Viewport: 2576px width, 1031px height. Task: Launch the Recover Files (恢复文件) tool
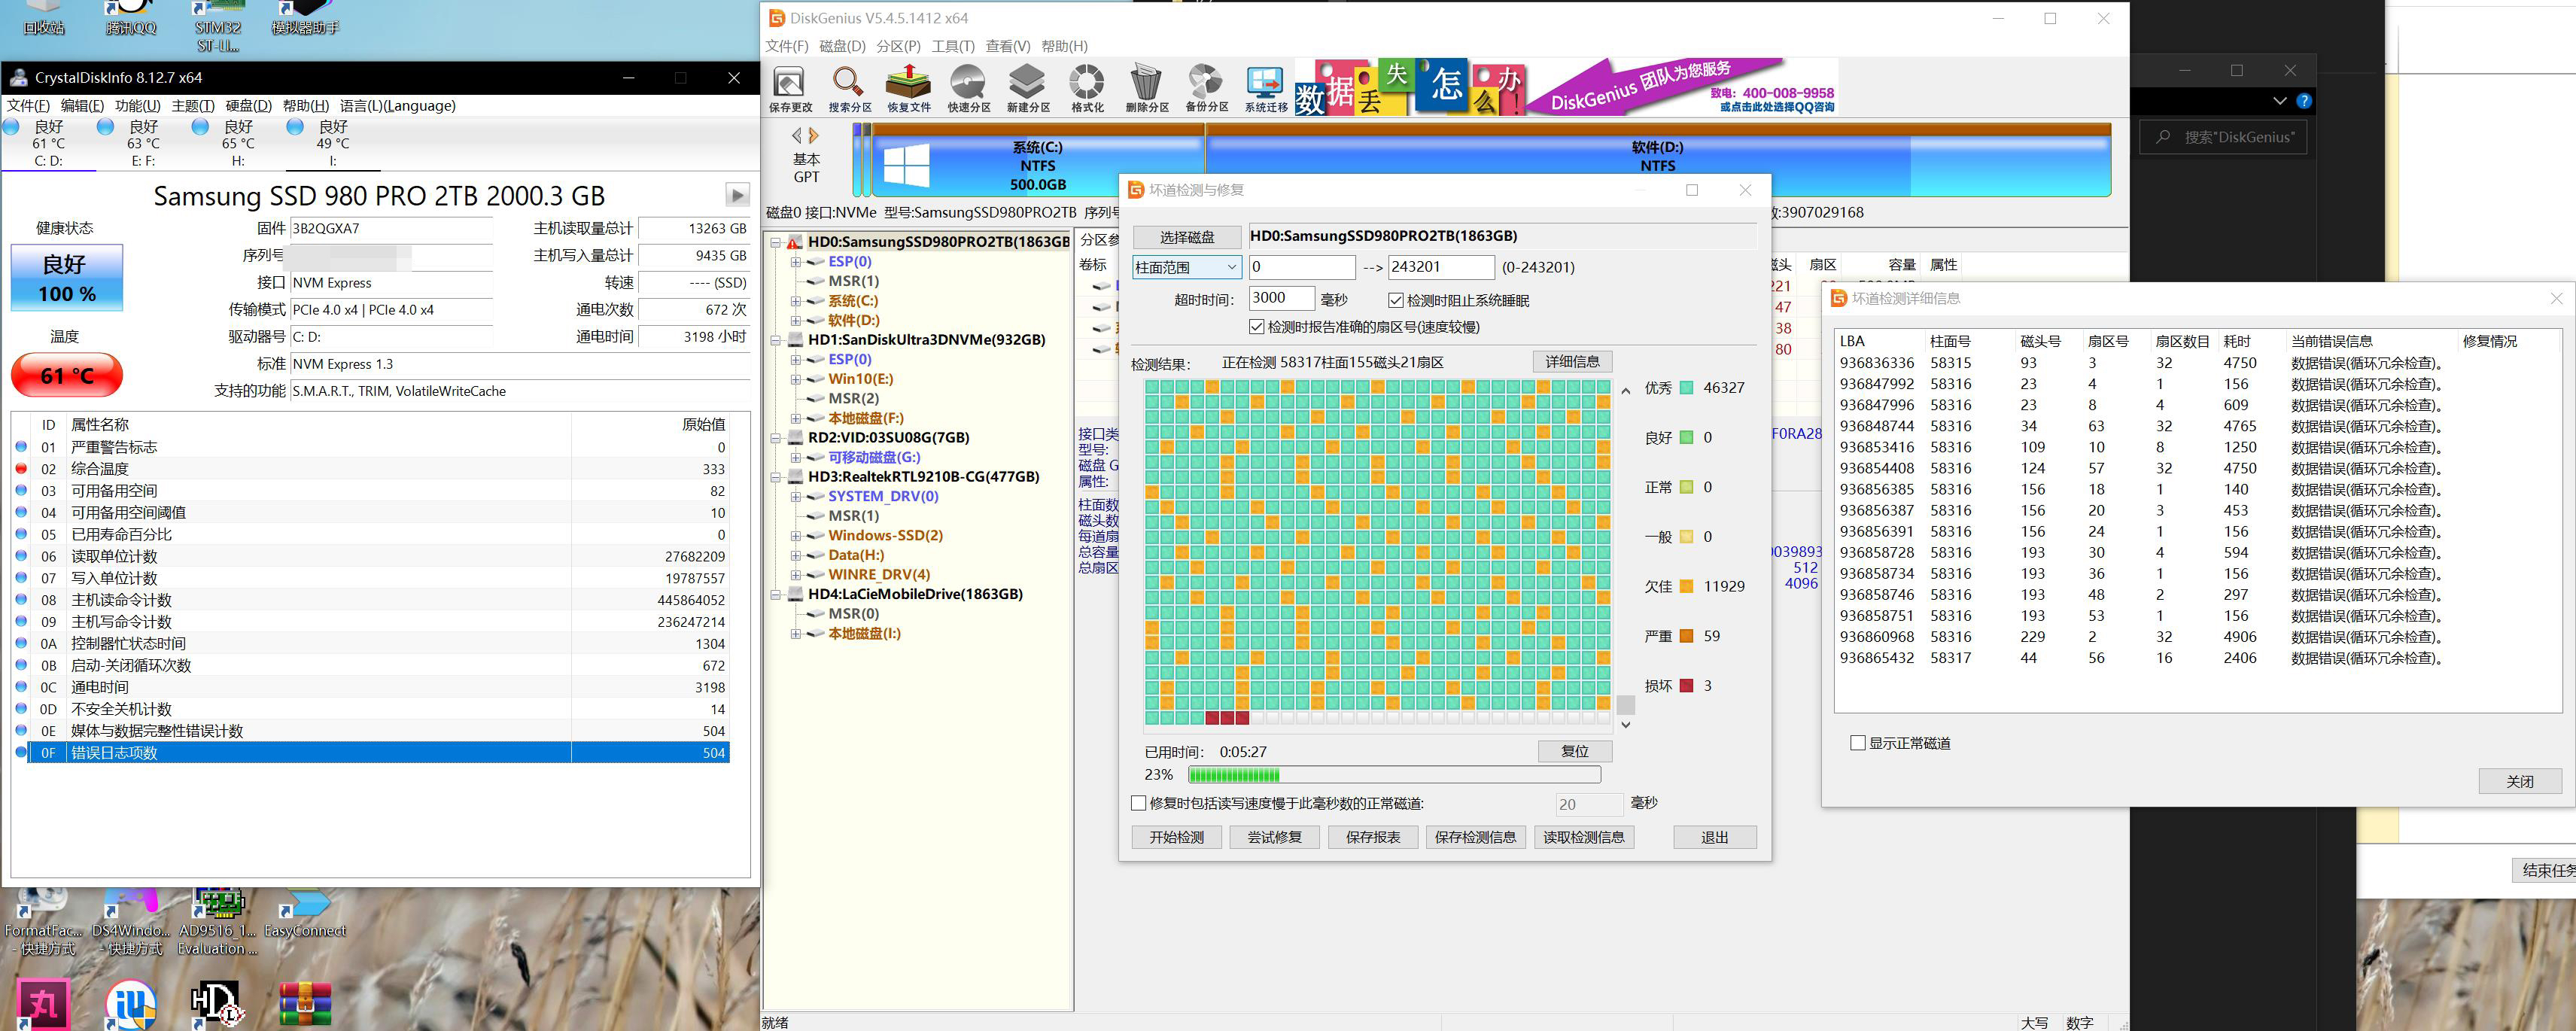[908, 89]
